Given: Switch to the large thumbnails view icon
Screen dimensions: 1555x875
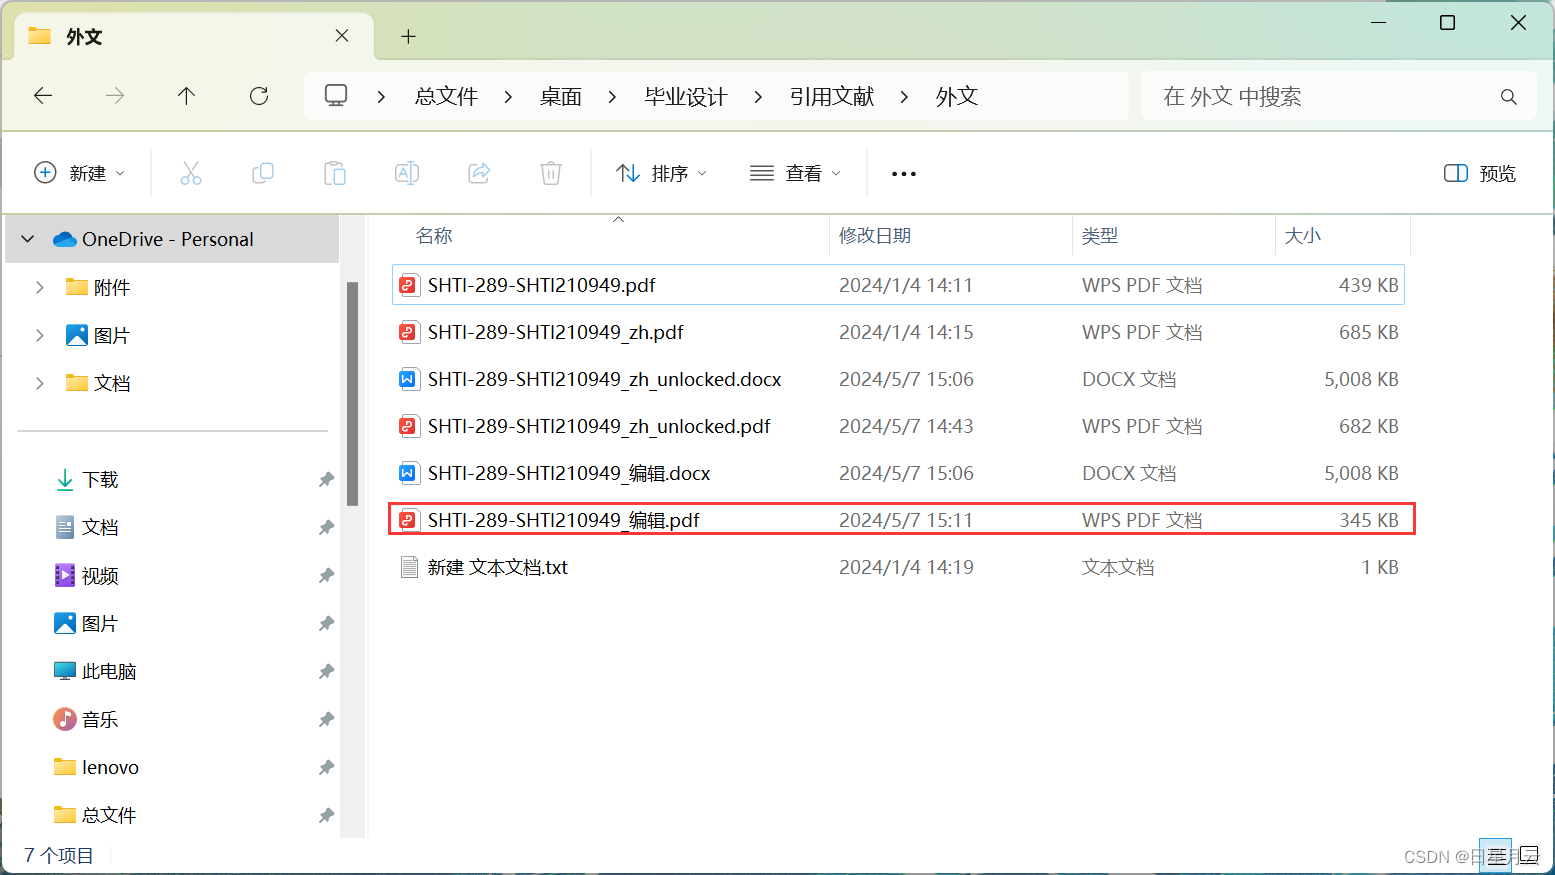Looking at the screenshot, I should 1529,855.
